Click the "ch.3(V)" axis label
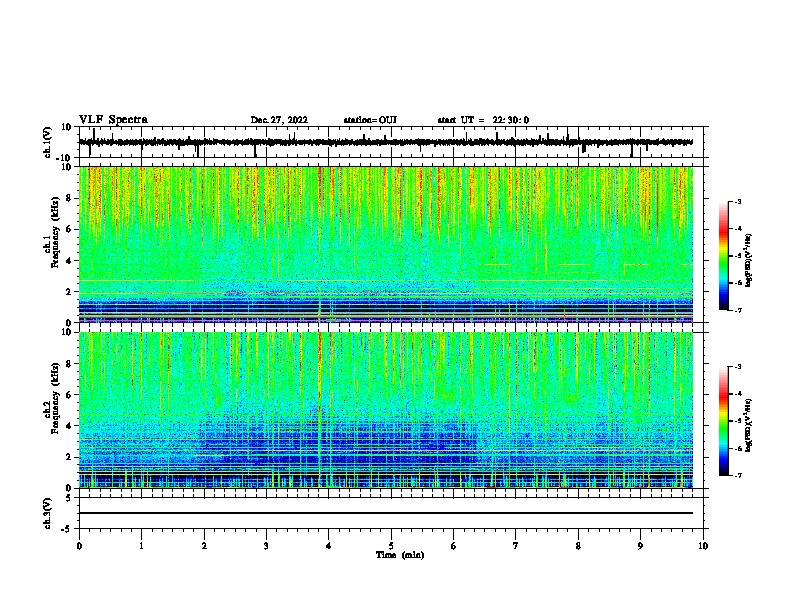The height and width of the screenshot is (612, 792). tap(48, 513)
